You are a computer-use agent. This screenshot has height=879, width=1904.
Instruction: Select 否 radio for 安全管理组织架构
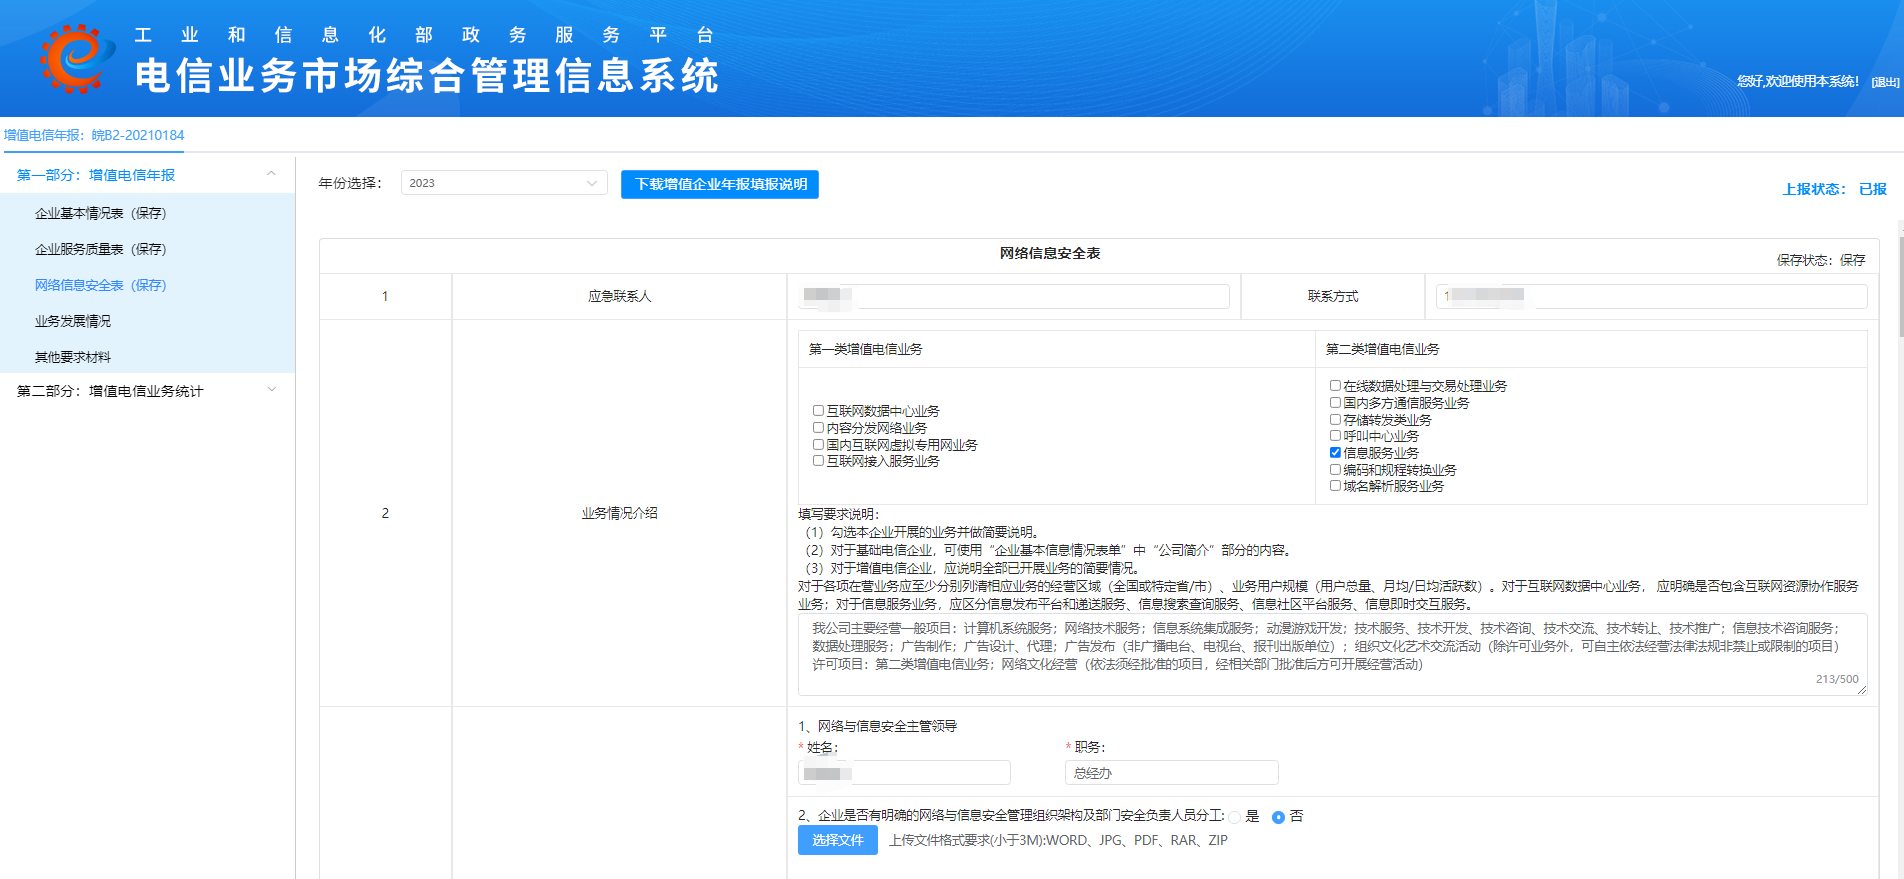[x=1278, y=817]
